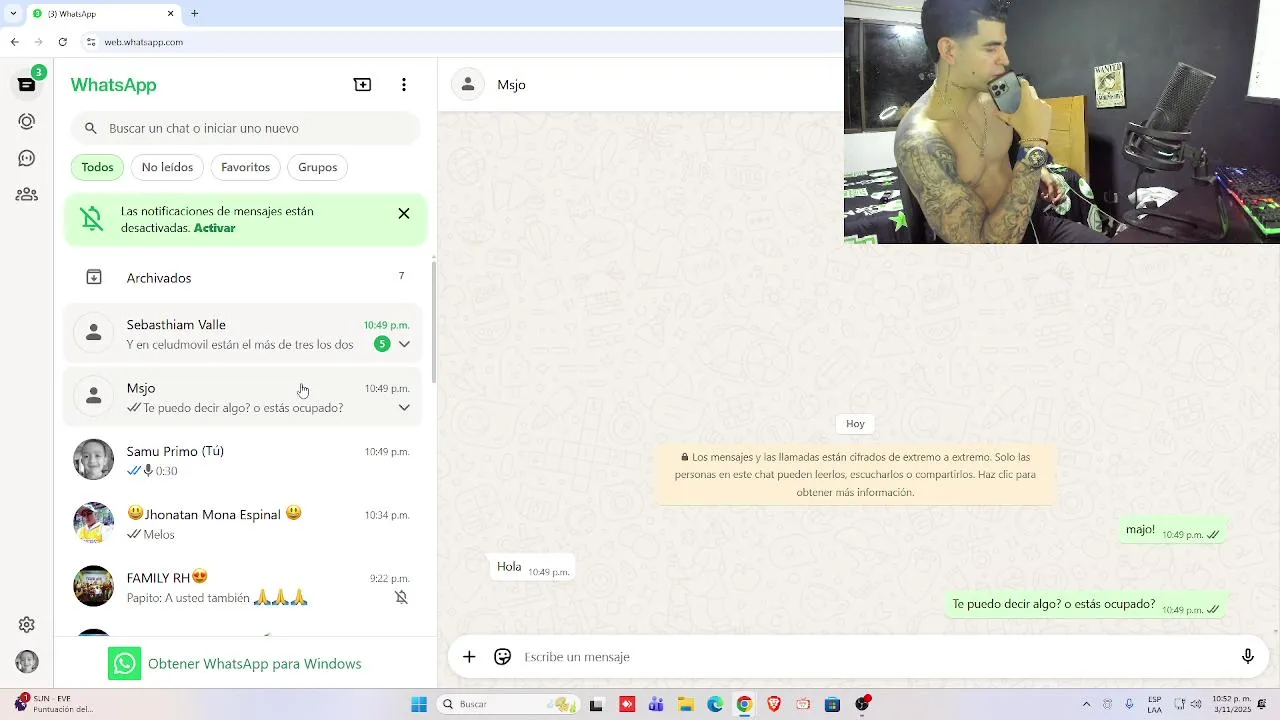1280x720 pixels.
Task: Open Chrome from taskbar
Action: click(744, 705)
